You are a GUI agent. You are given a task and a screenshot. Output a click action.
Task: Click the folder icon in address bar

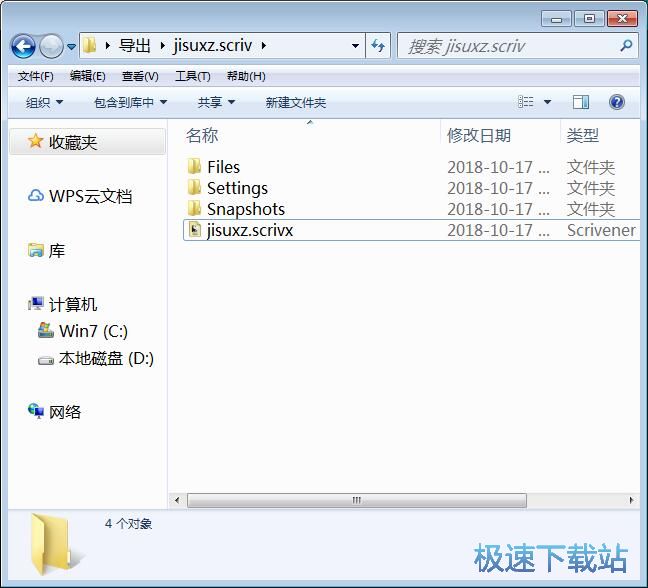tap(89, 45)
